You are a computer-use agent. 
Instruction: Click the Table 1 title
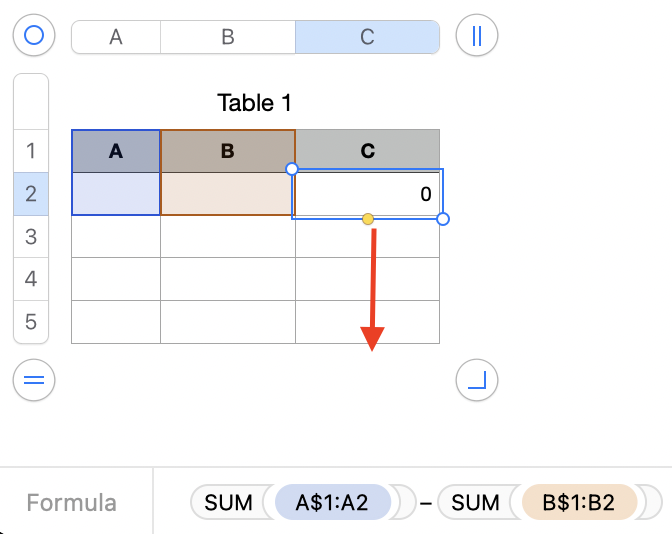(x=254, y=103)
